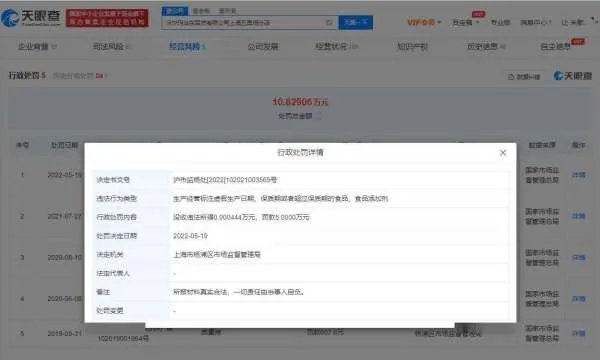This screenshot has width=600, height=360.
Task: Open the user account name menu
Action: [x=572, y=23]
